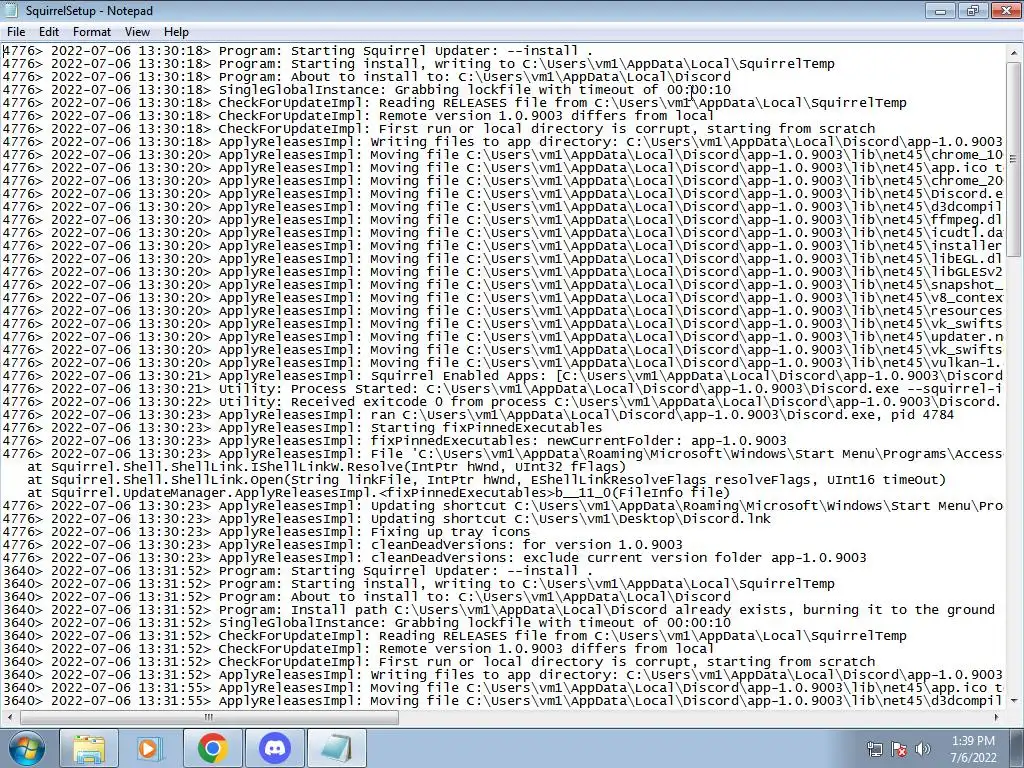Viewport: 1024px width, 768px height.
Task: Click the horizontal scrollbar thumb
Action: (209, 717)
